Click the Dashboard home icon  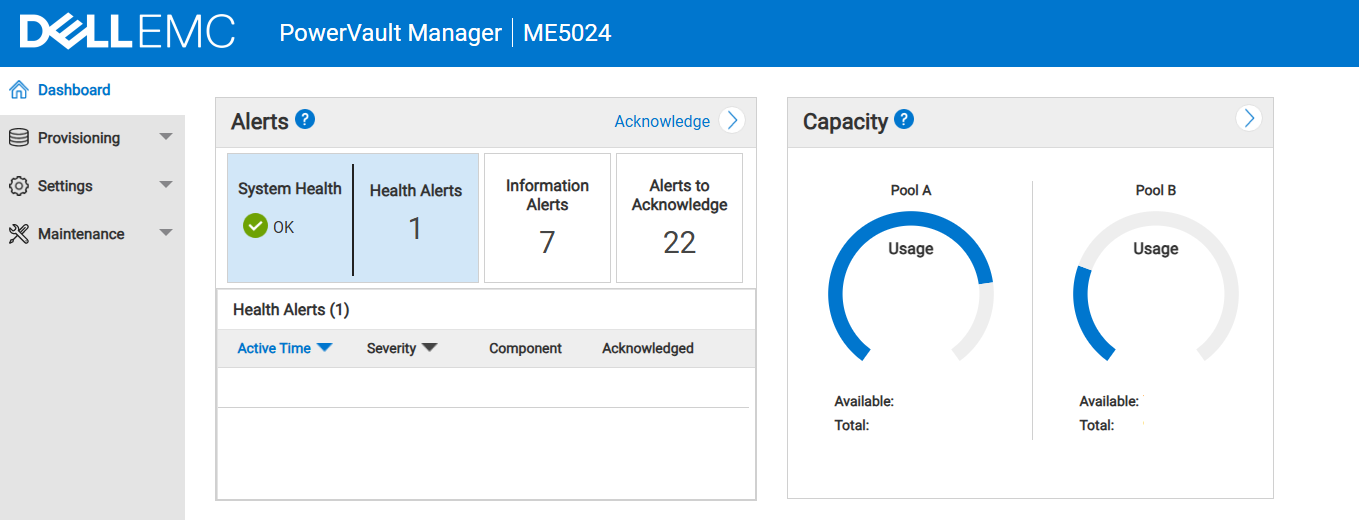tap(18, 90)
